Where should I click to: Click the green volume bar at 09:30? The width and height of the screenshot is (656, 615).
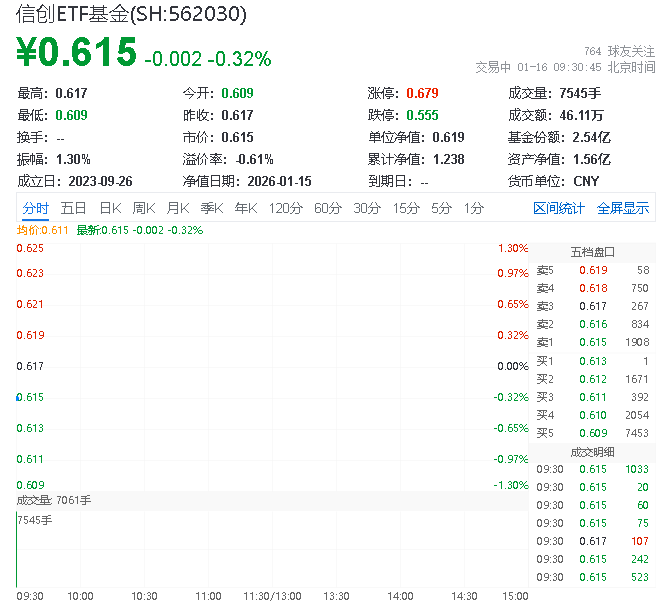point(17,550)
